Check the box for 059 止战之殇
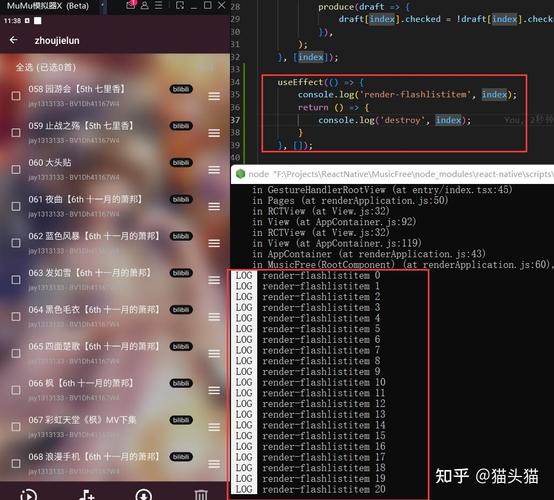554x500 pixels. 16,133
